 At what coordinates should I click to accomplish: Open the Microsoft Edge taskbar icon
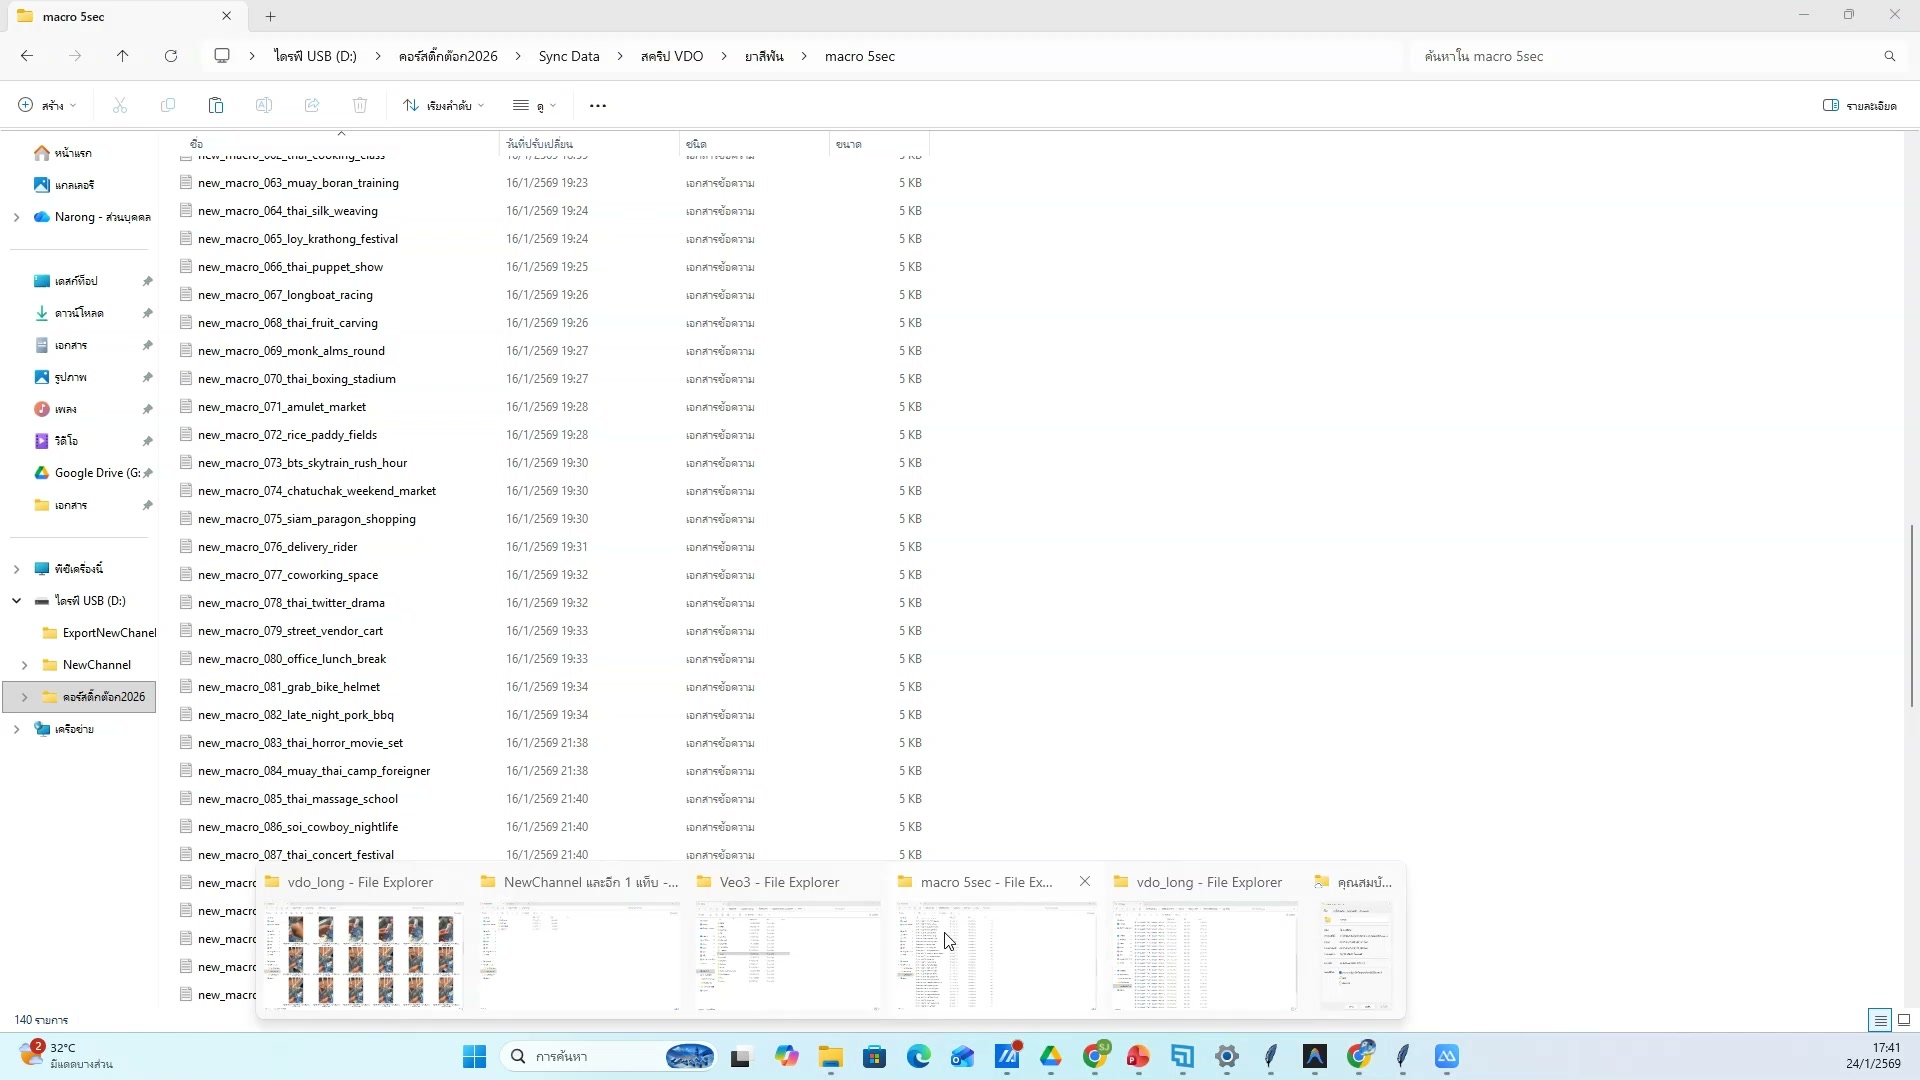click(918, 1056)
